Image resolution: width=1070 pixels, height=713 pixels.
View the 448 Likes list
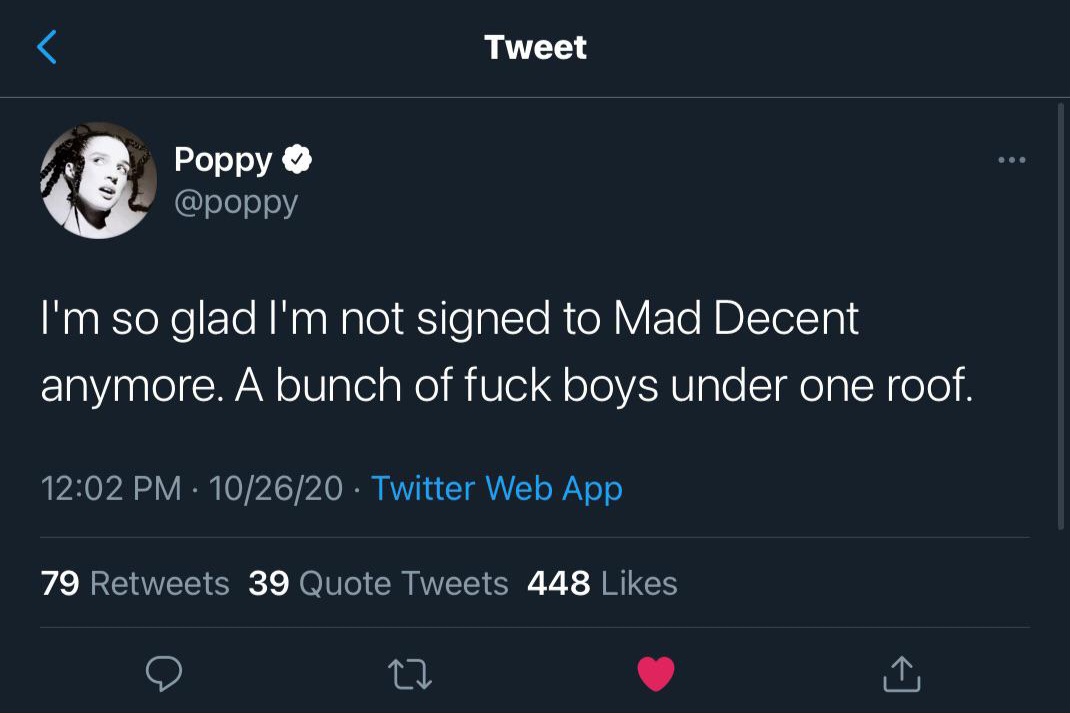(602, 583)
